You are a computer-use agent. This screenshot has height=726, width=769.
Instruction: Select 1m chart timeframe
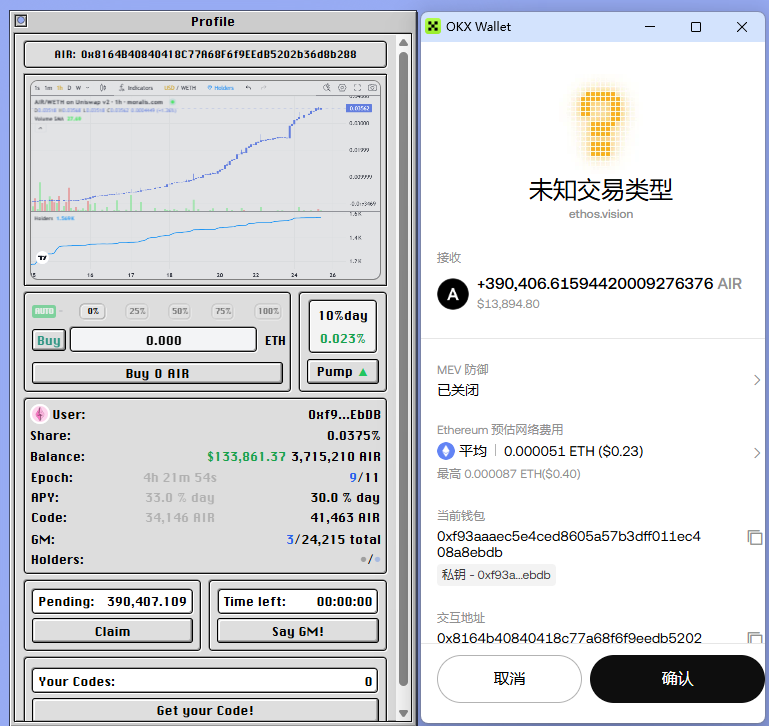[x=48, y=88]
